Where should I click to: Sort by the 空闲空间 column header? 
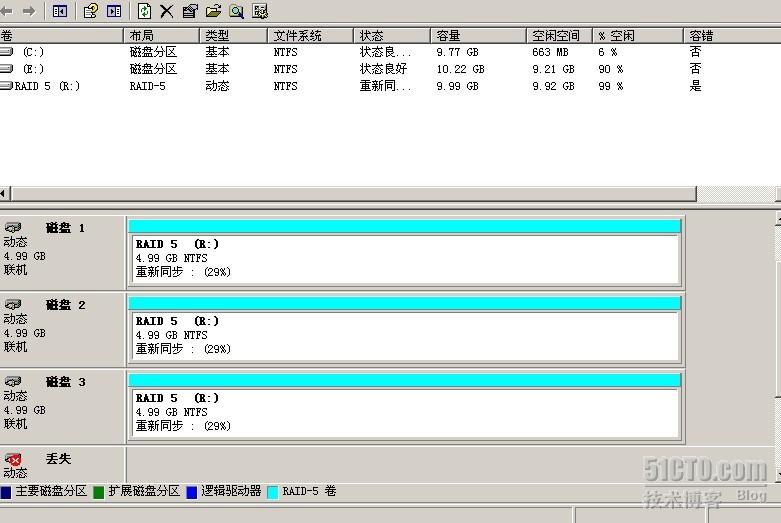point(559,36)
